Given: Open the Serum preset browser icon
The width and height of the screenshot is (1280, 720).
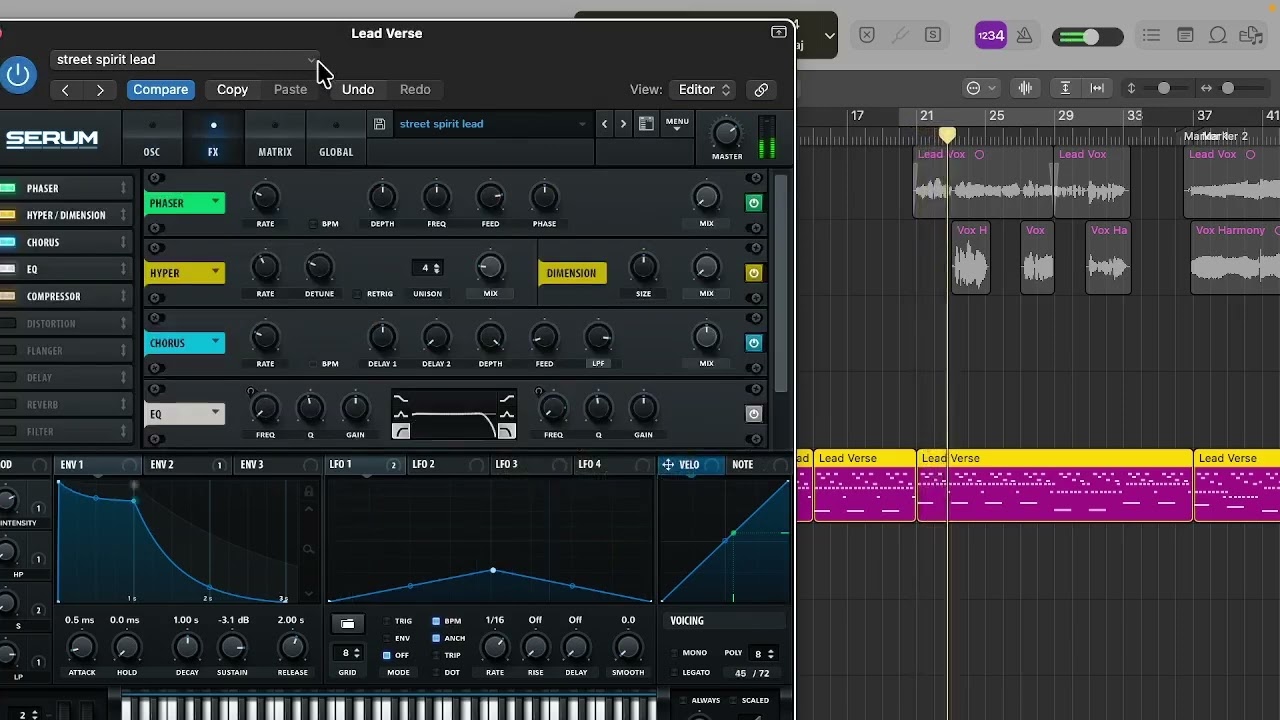Looking at the screenshot, I should [646, 124].
